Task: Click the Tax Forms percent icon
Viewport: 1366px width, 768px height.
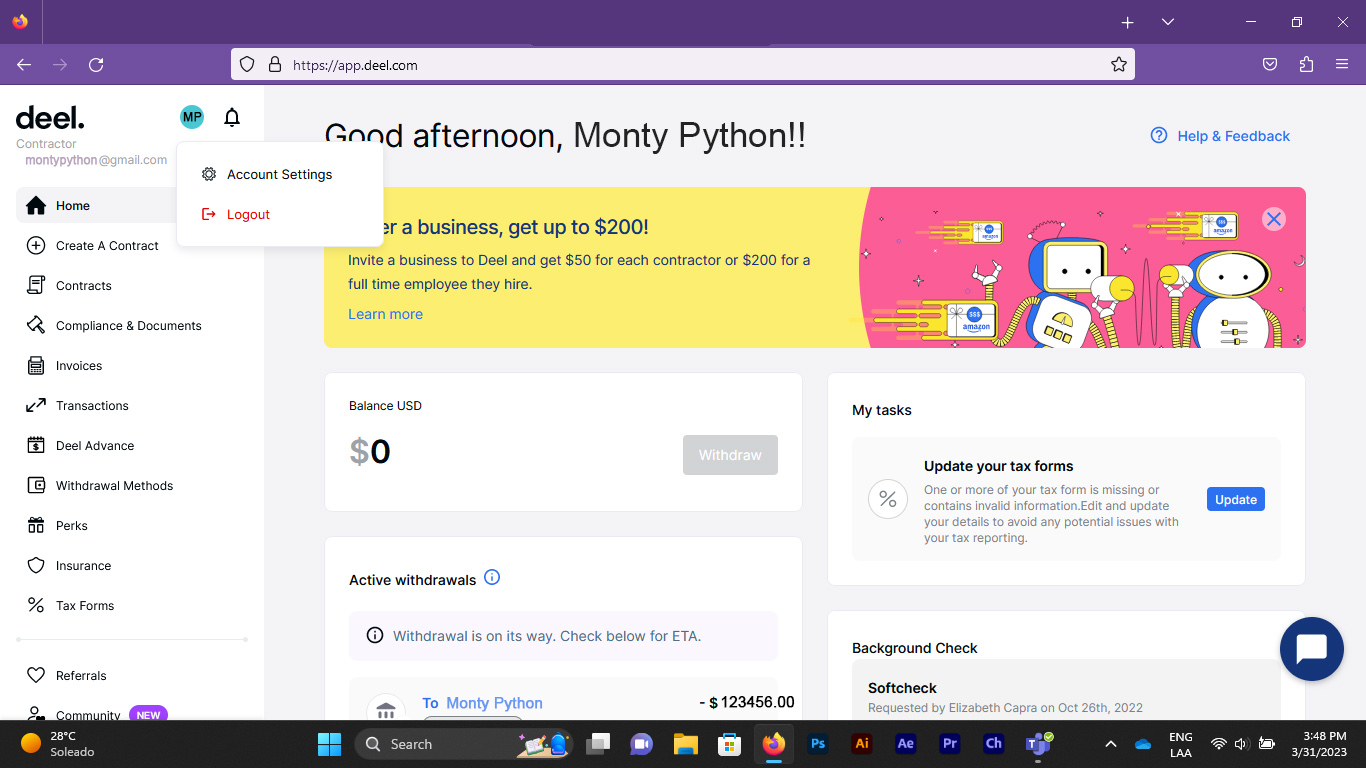Action: point(36,606)
